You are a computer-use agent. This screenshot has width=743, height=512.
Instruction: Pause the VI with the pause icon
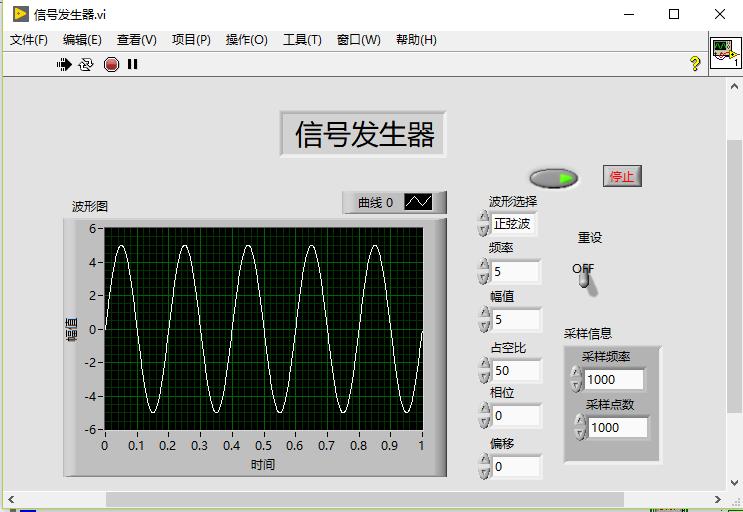133,64
